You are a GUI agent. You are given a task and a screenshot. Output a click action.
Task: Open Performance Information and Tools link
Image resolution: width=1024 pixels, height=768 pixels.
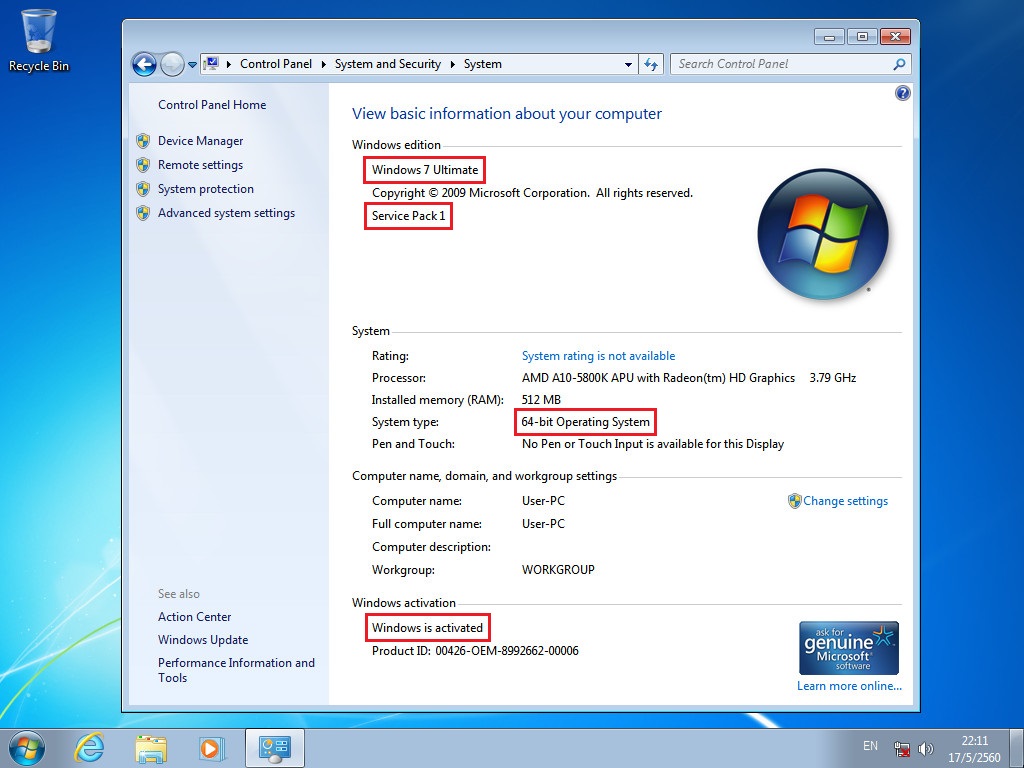(x=236, y=670)
